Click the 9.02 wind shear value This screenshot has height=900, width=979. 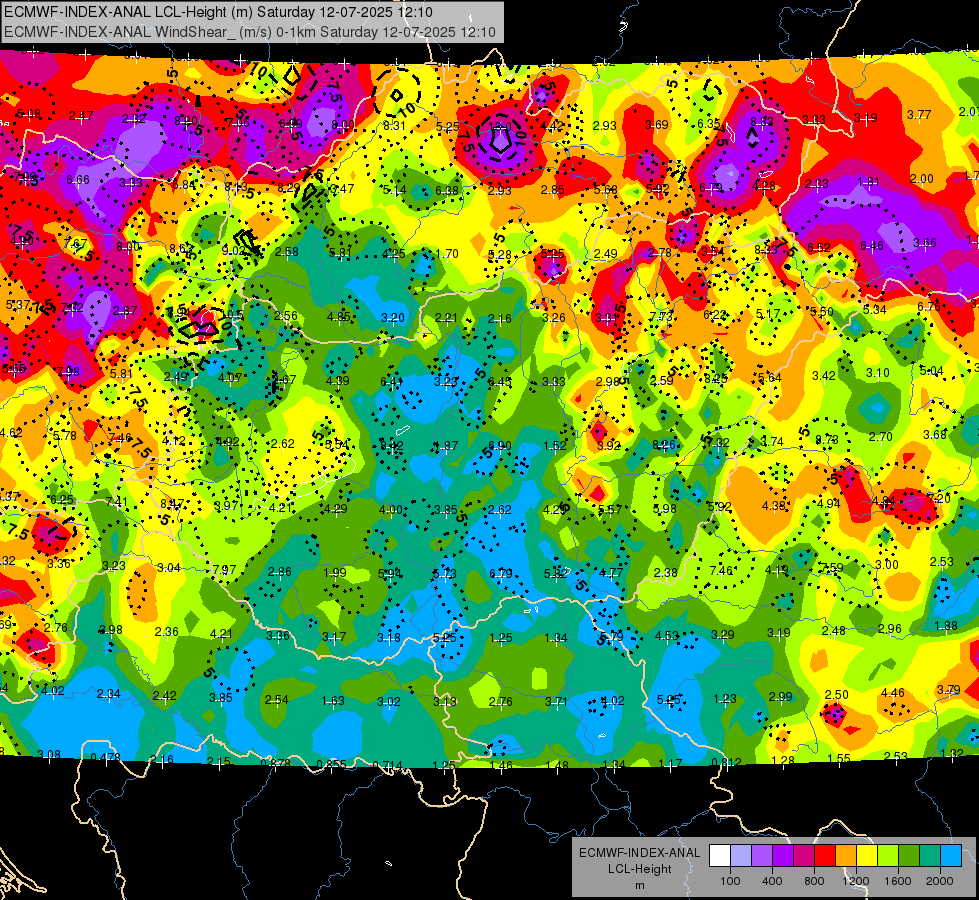234,251
